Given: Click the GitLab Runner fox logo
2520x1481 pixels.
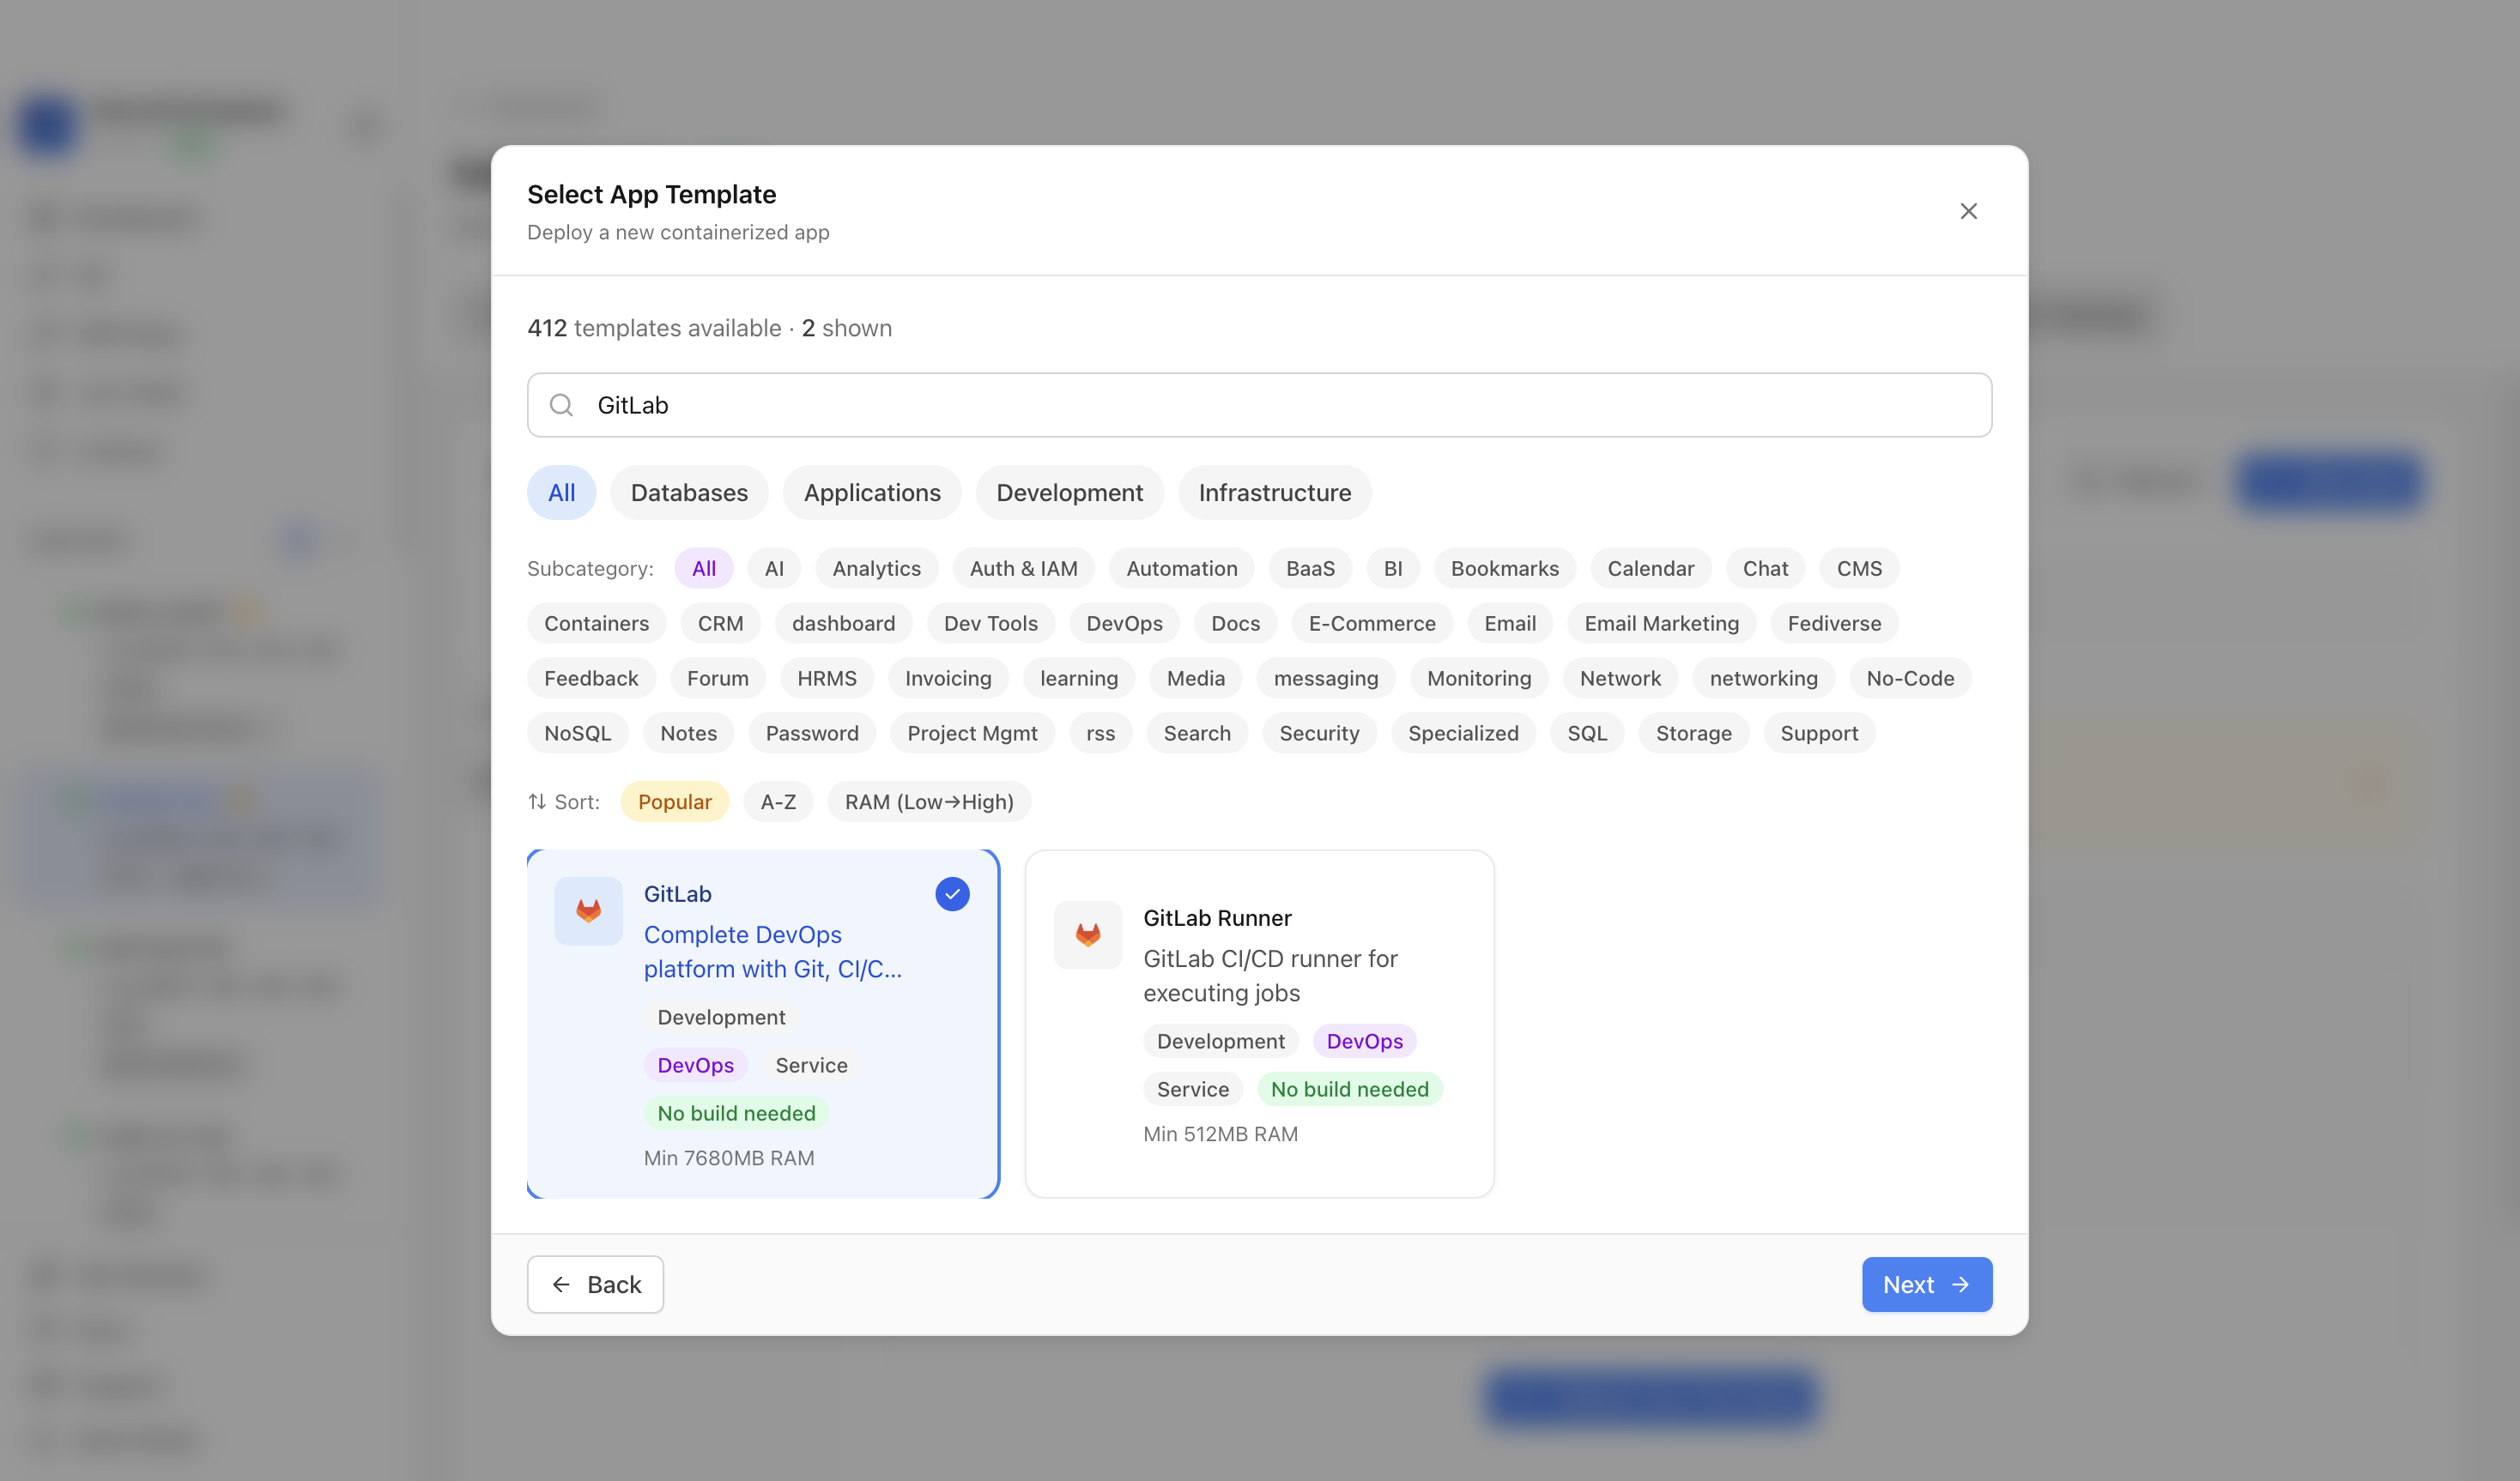Looking at the screenshot, I should tap(1088, 935).
